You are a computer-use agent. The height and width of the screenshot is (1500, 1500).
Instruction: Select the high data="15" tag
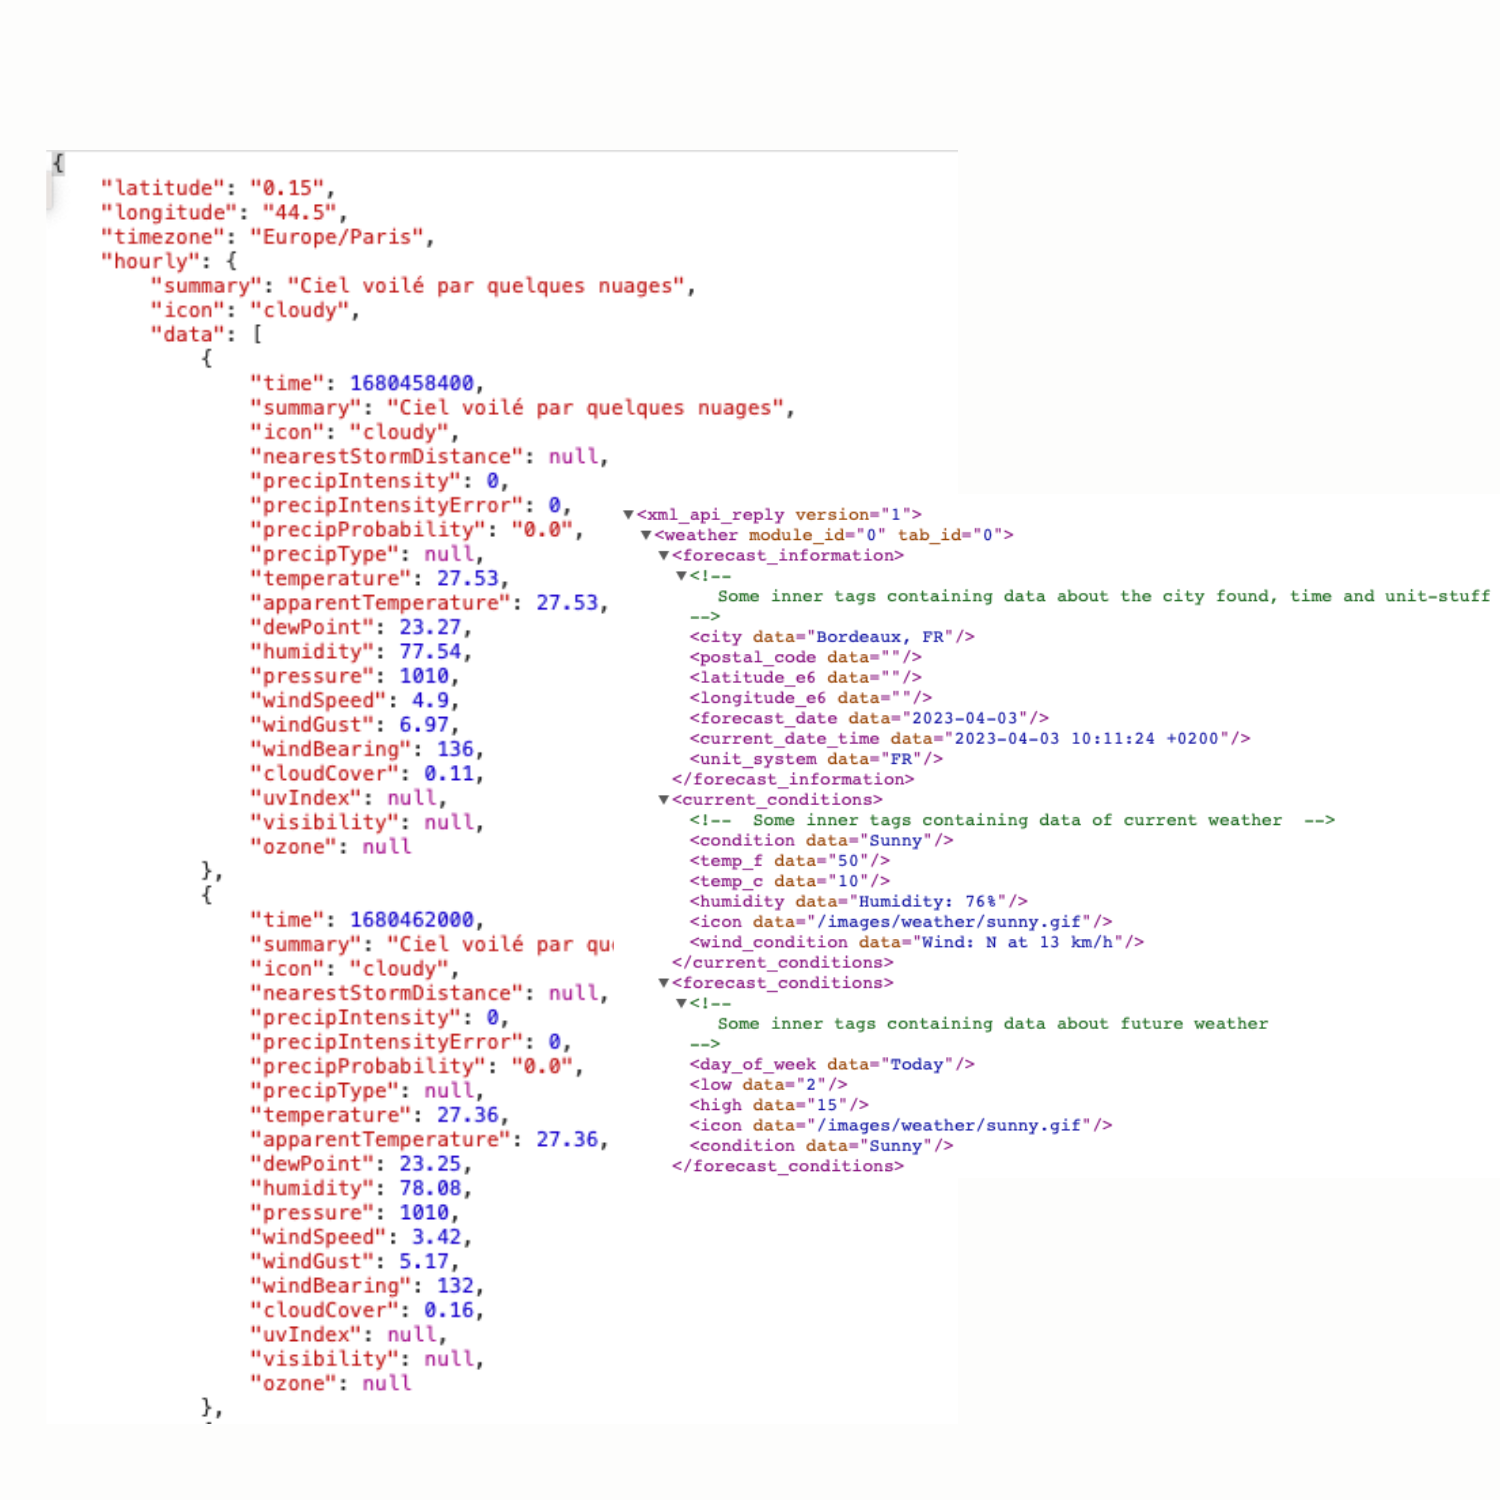pyautogui.click(x=779, y=1105)
